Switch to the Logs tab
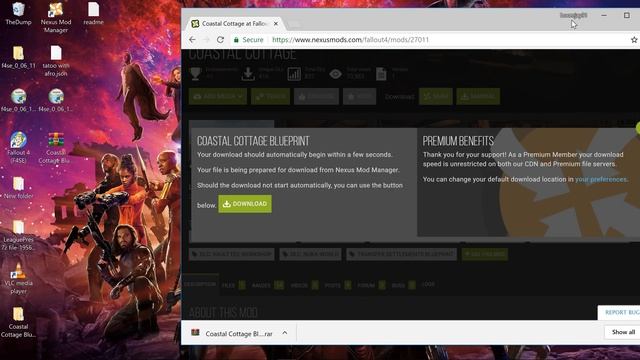The image size is (640, 360). click(428, 284)
